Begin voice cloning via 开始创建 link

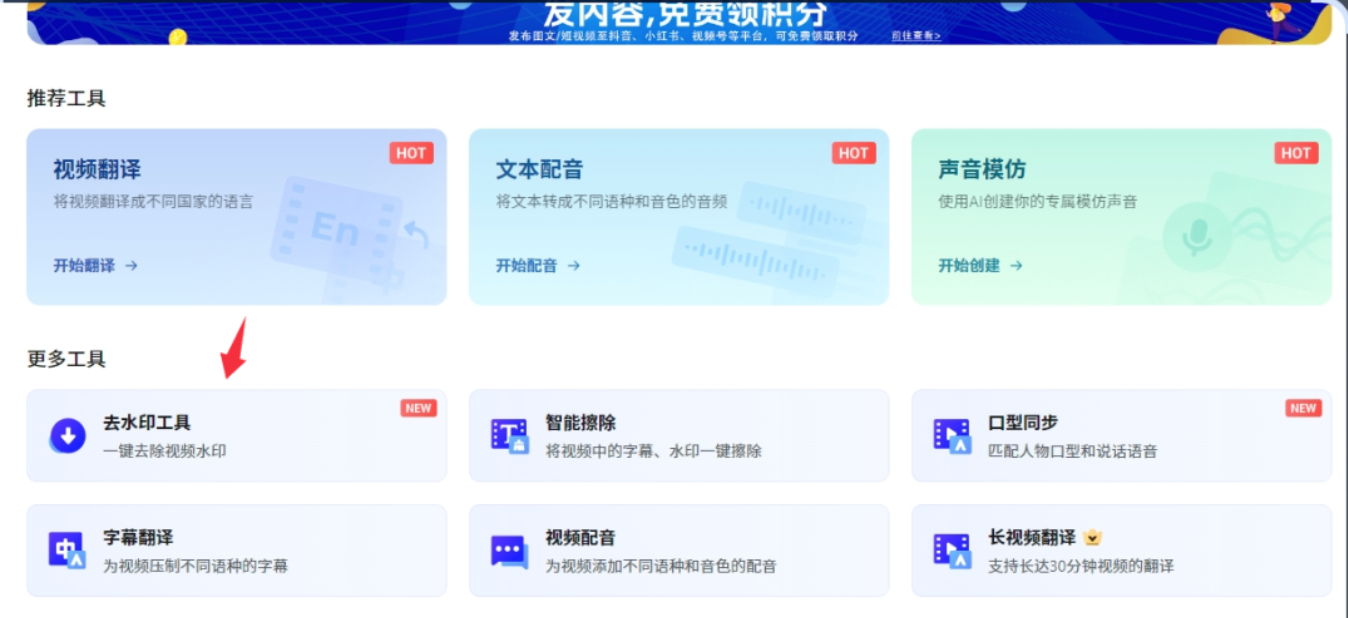(980, 266)
